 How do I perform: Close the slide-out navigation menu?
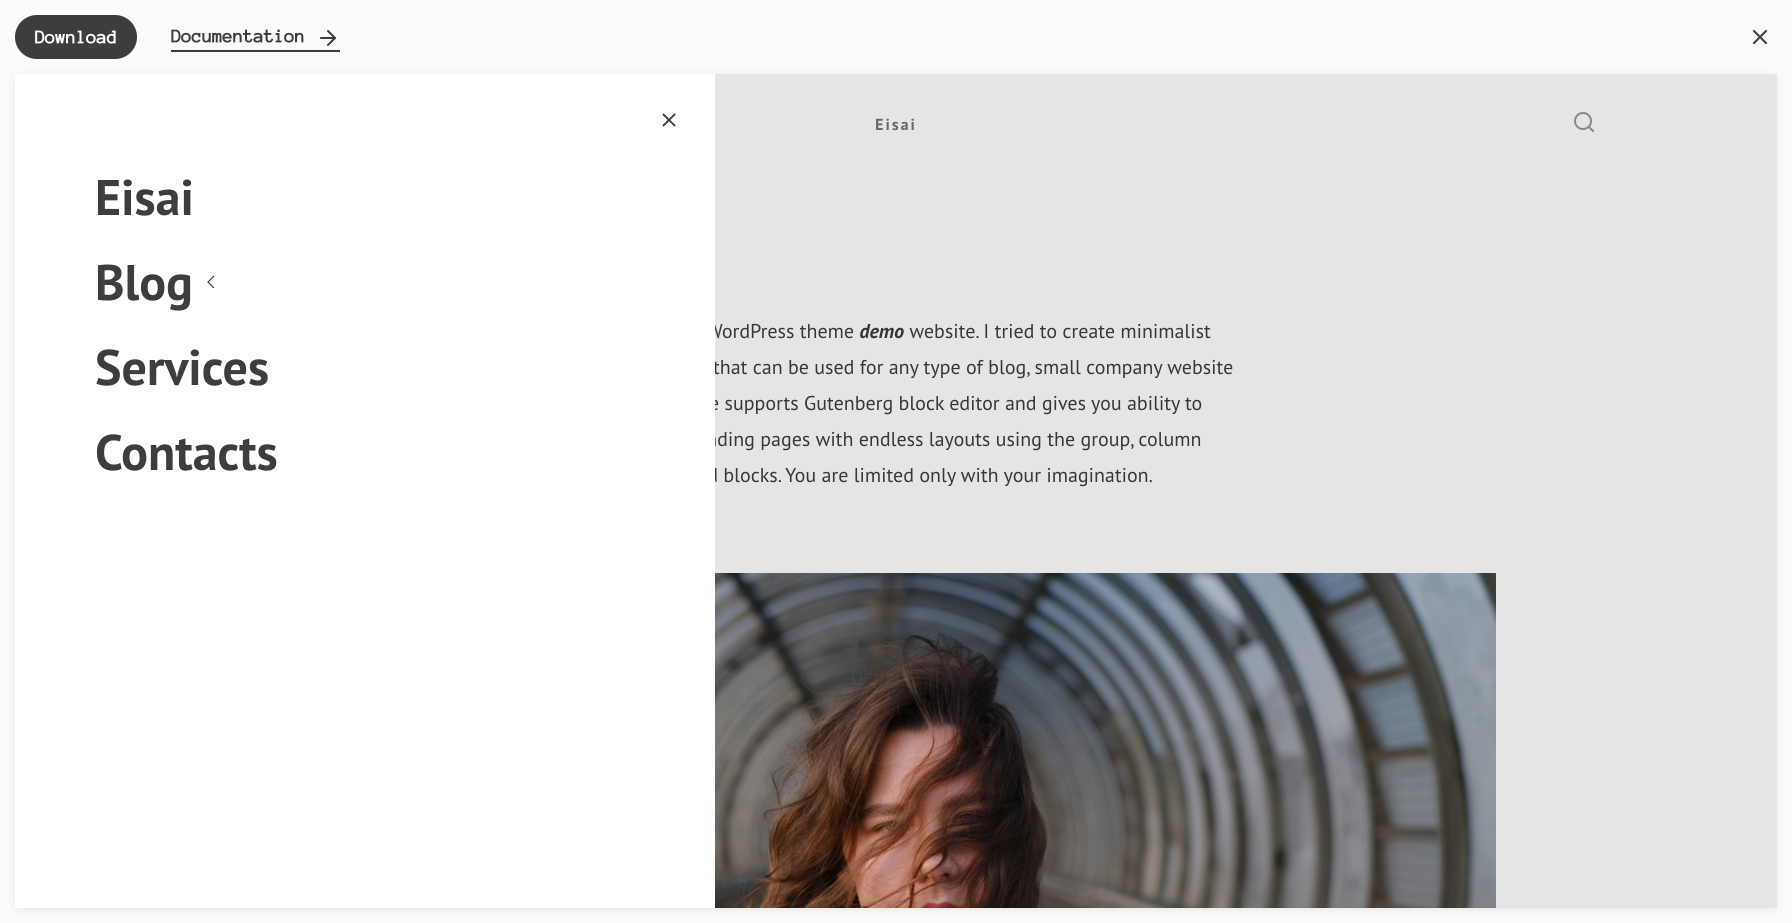(x=669, y=120)
